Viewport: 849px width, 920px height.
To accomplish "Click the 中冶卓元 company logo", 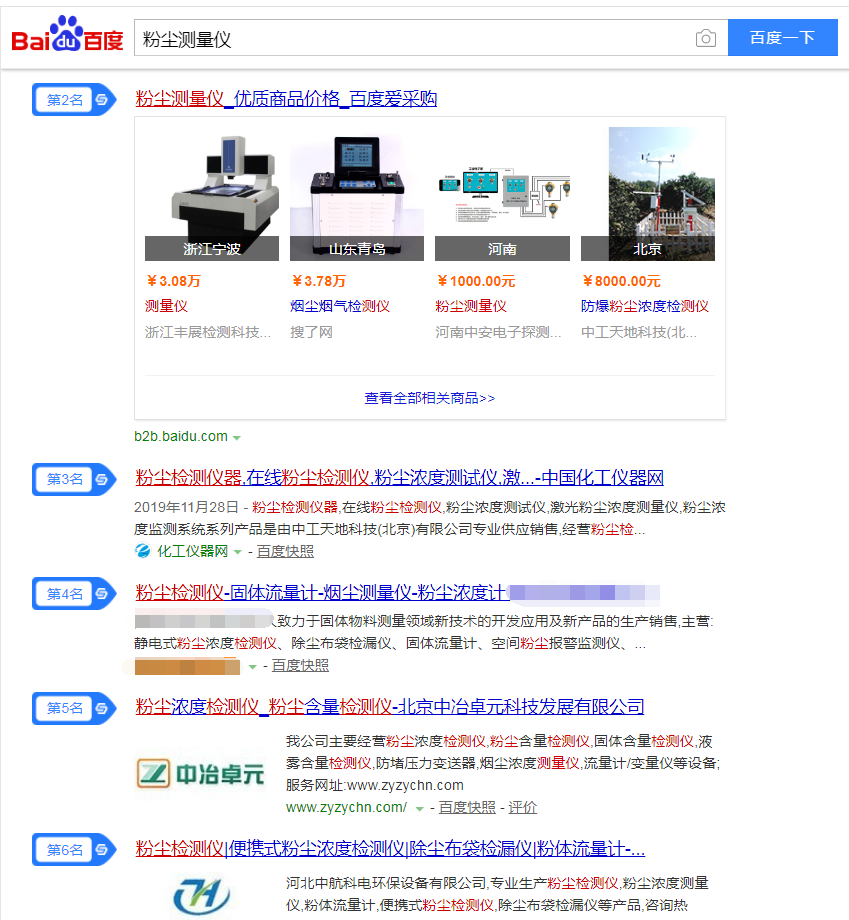I will (200, 774).
